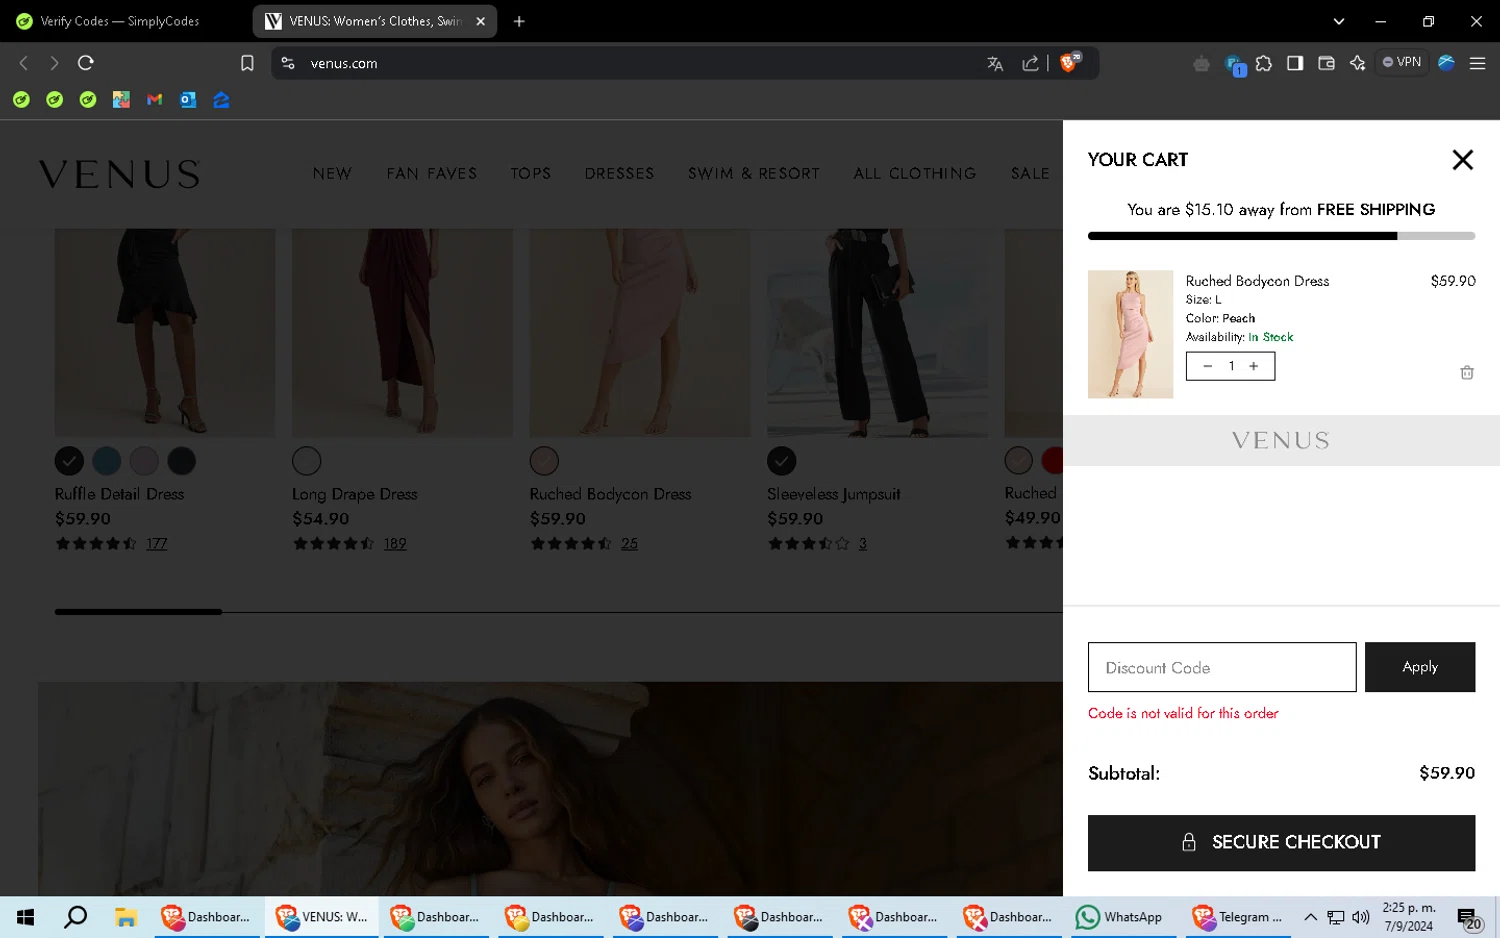Select blue swatch for Ruffle Detail Dress
Viewport: 1500px width, 938px height.
coord(107,461)
